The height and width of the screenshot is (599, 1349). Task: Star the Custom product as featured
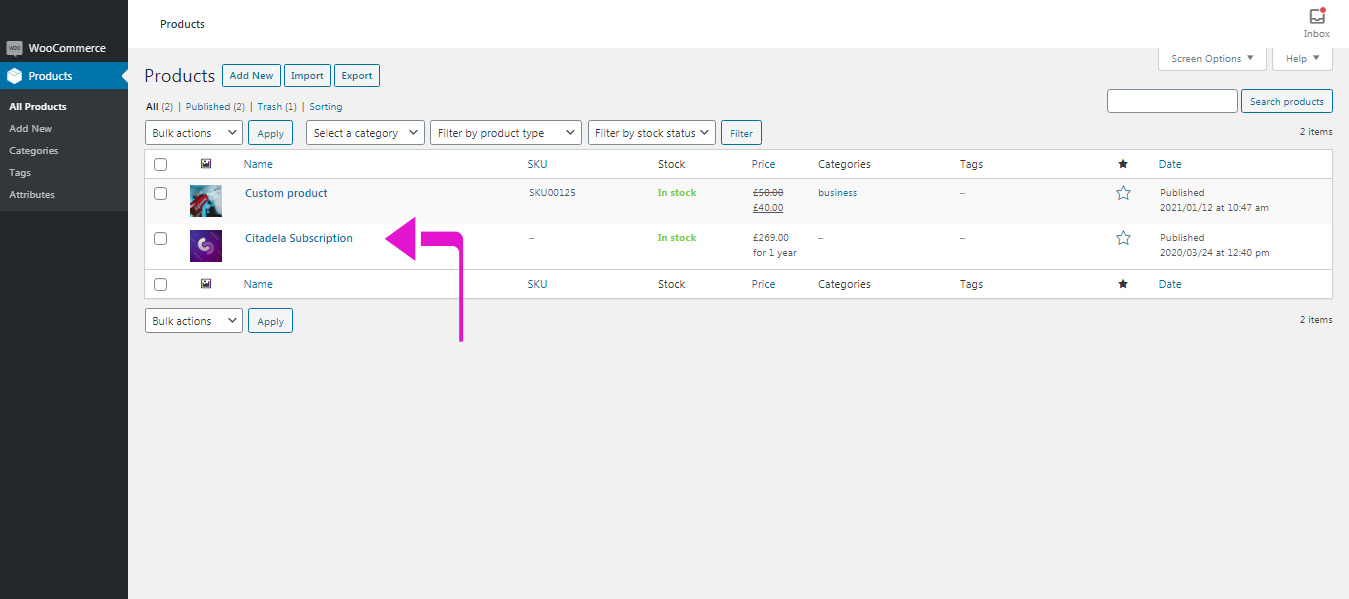(x=1123, y=193)
